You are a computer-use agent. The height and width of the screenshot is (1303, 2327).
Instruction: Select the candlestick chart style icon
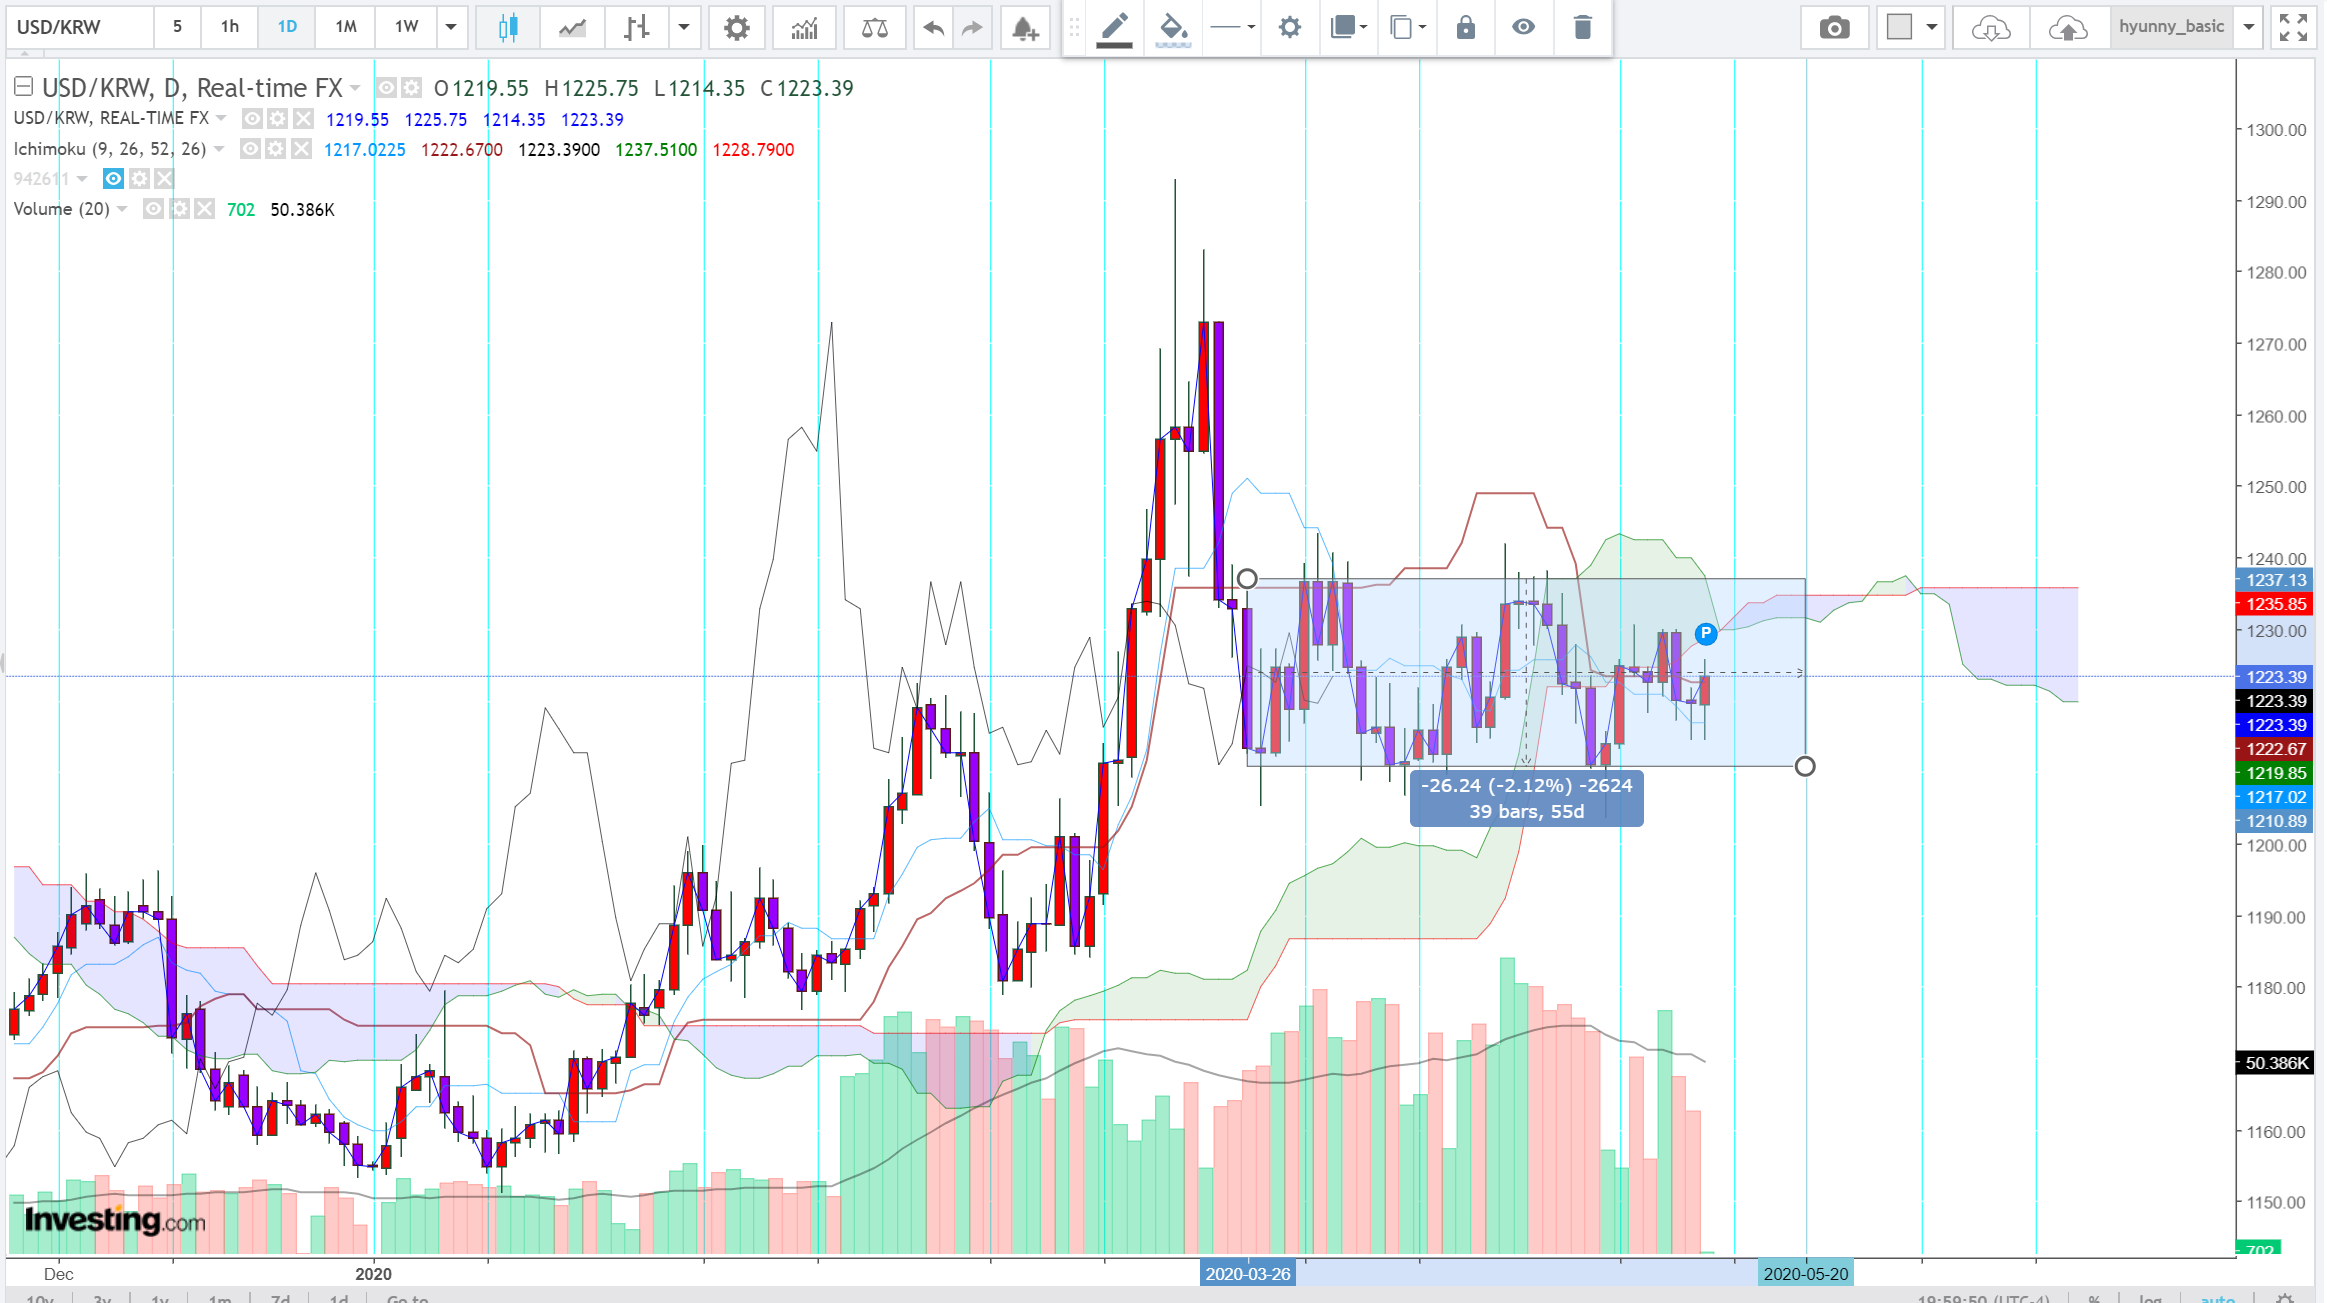pos(508,27)
